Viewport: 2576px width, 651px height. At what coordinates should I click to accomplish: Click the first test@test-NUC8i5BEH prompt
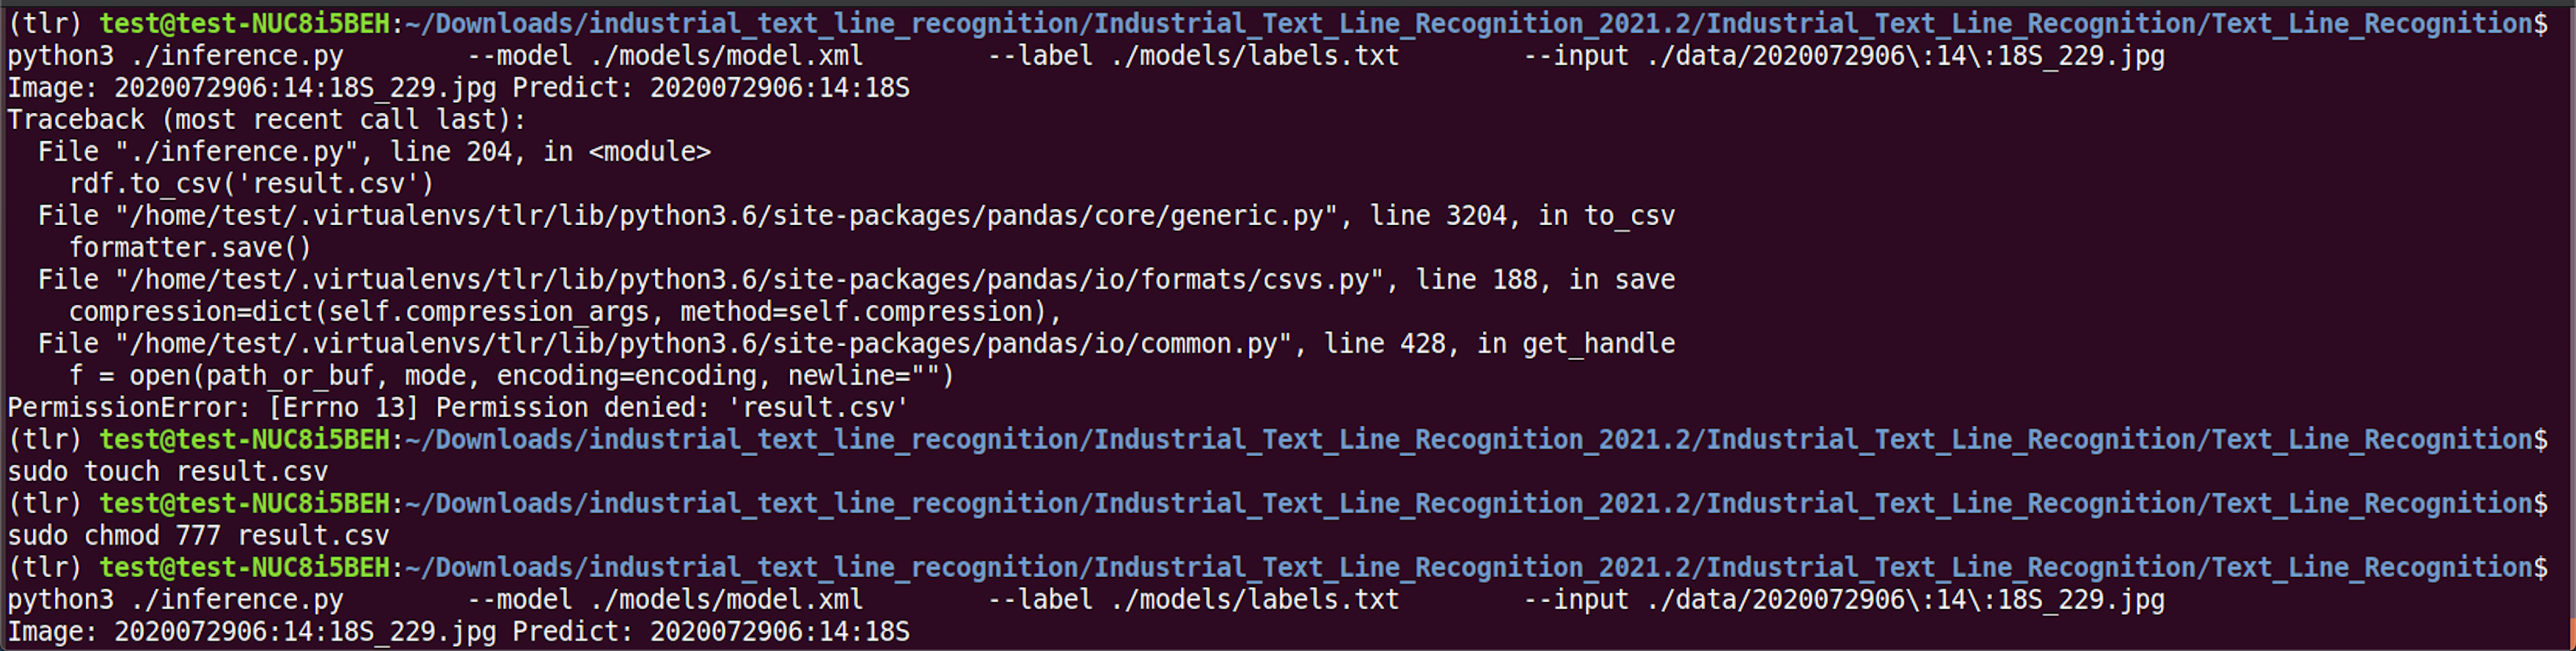point(244,24)
